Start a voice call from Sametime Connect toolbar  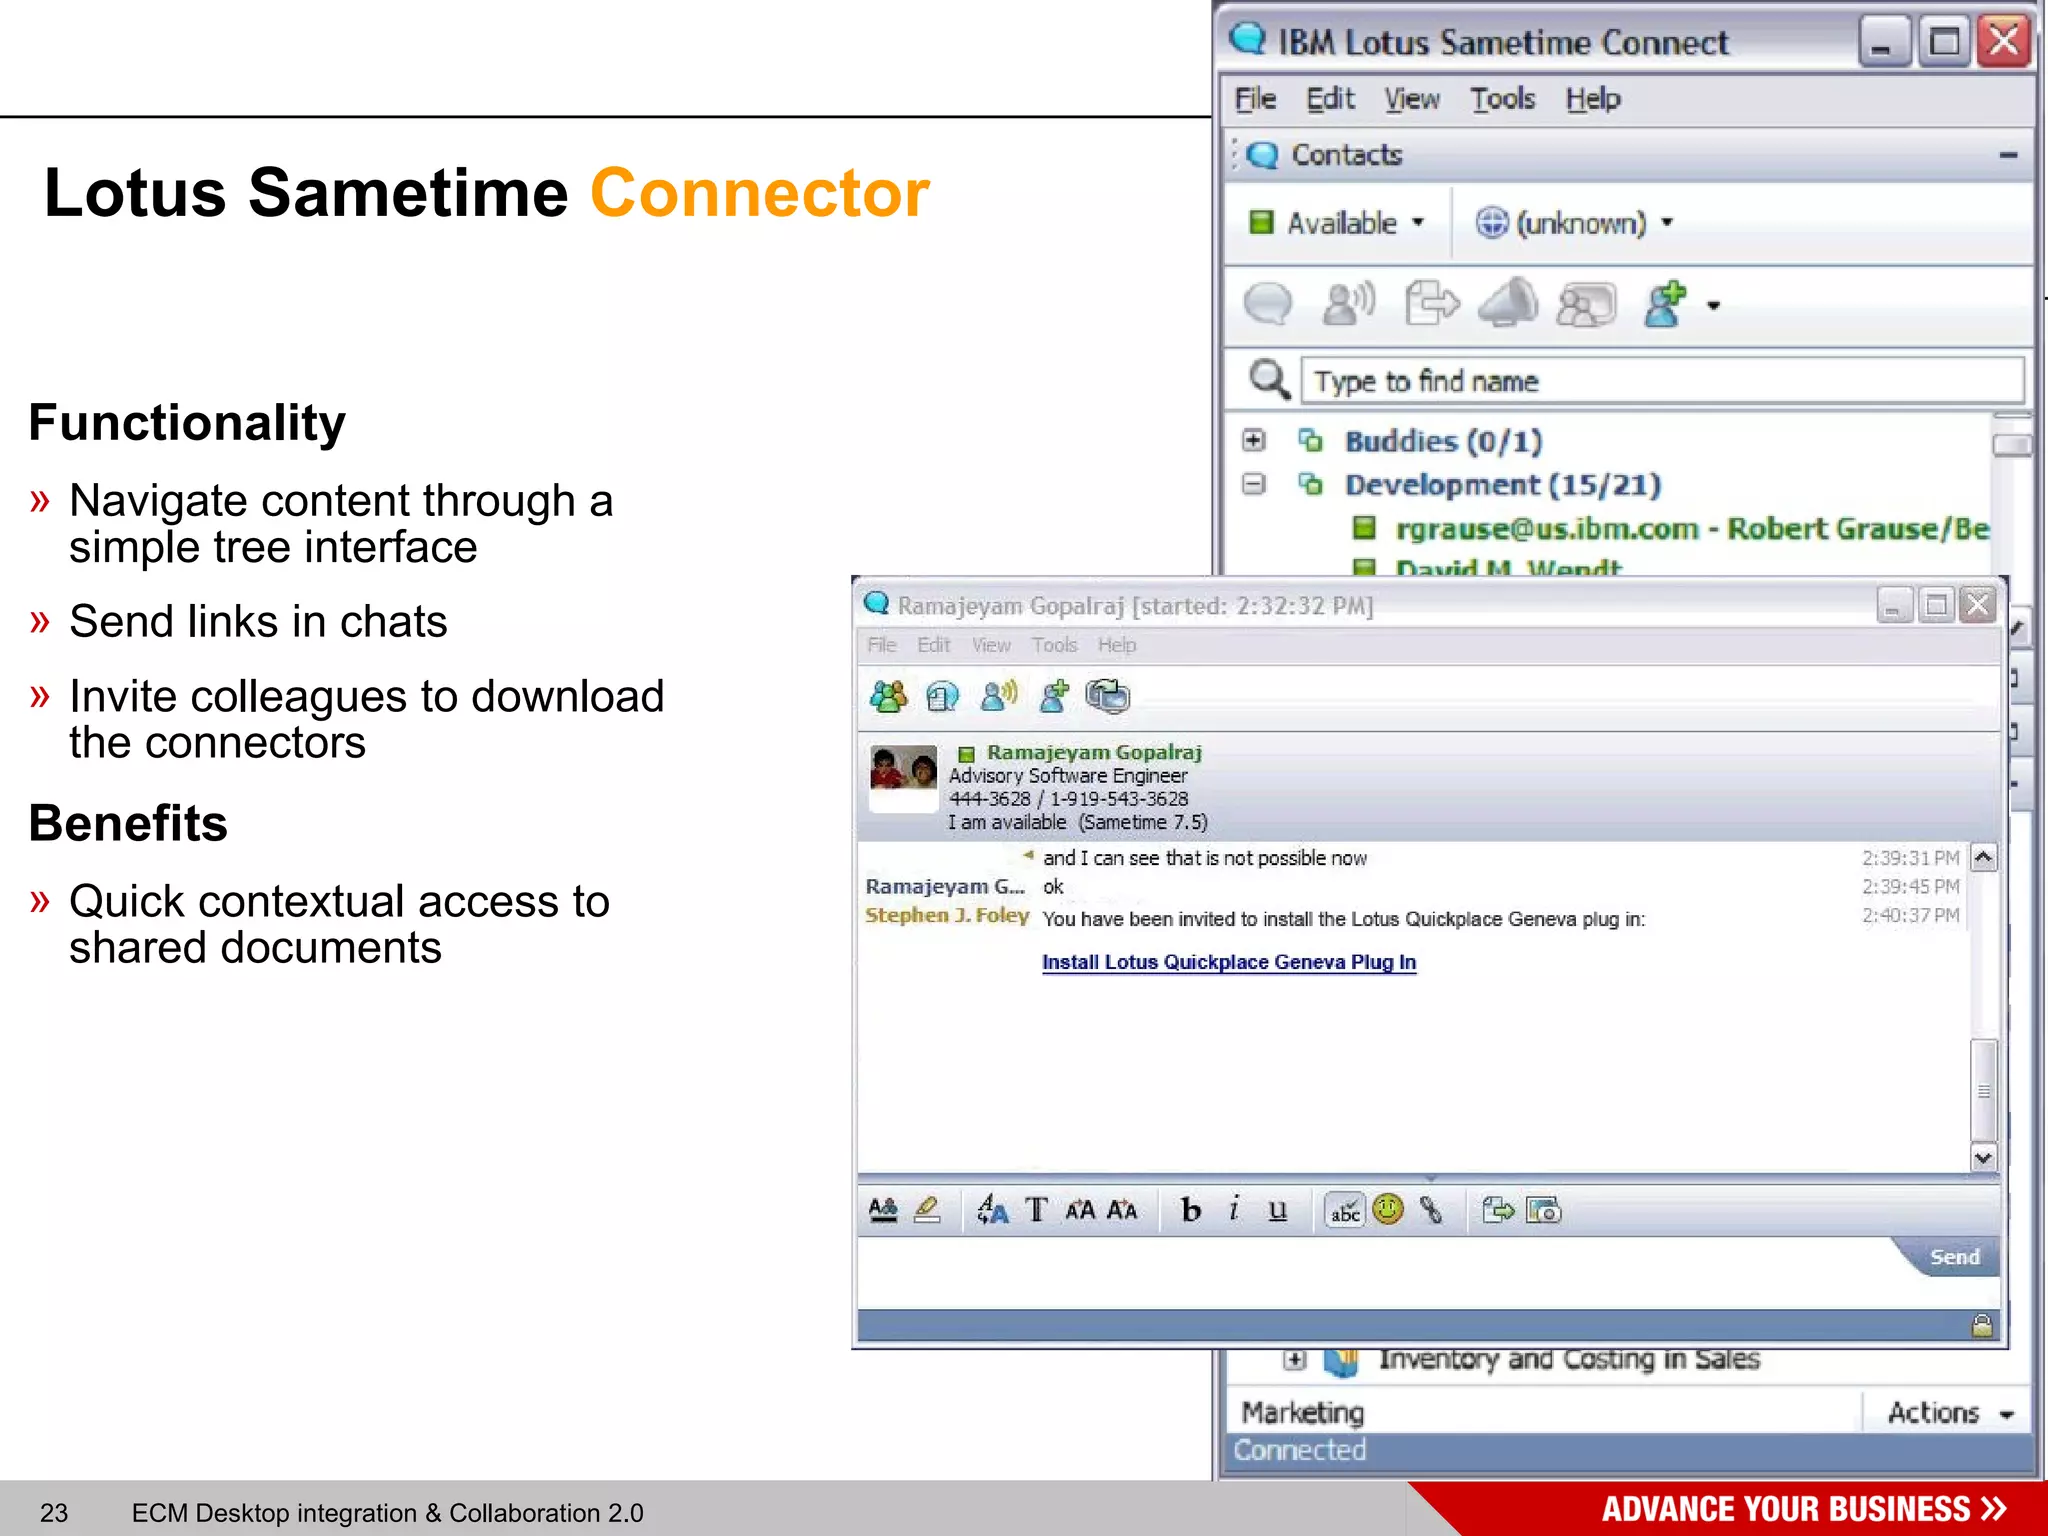1349,304
